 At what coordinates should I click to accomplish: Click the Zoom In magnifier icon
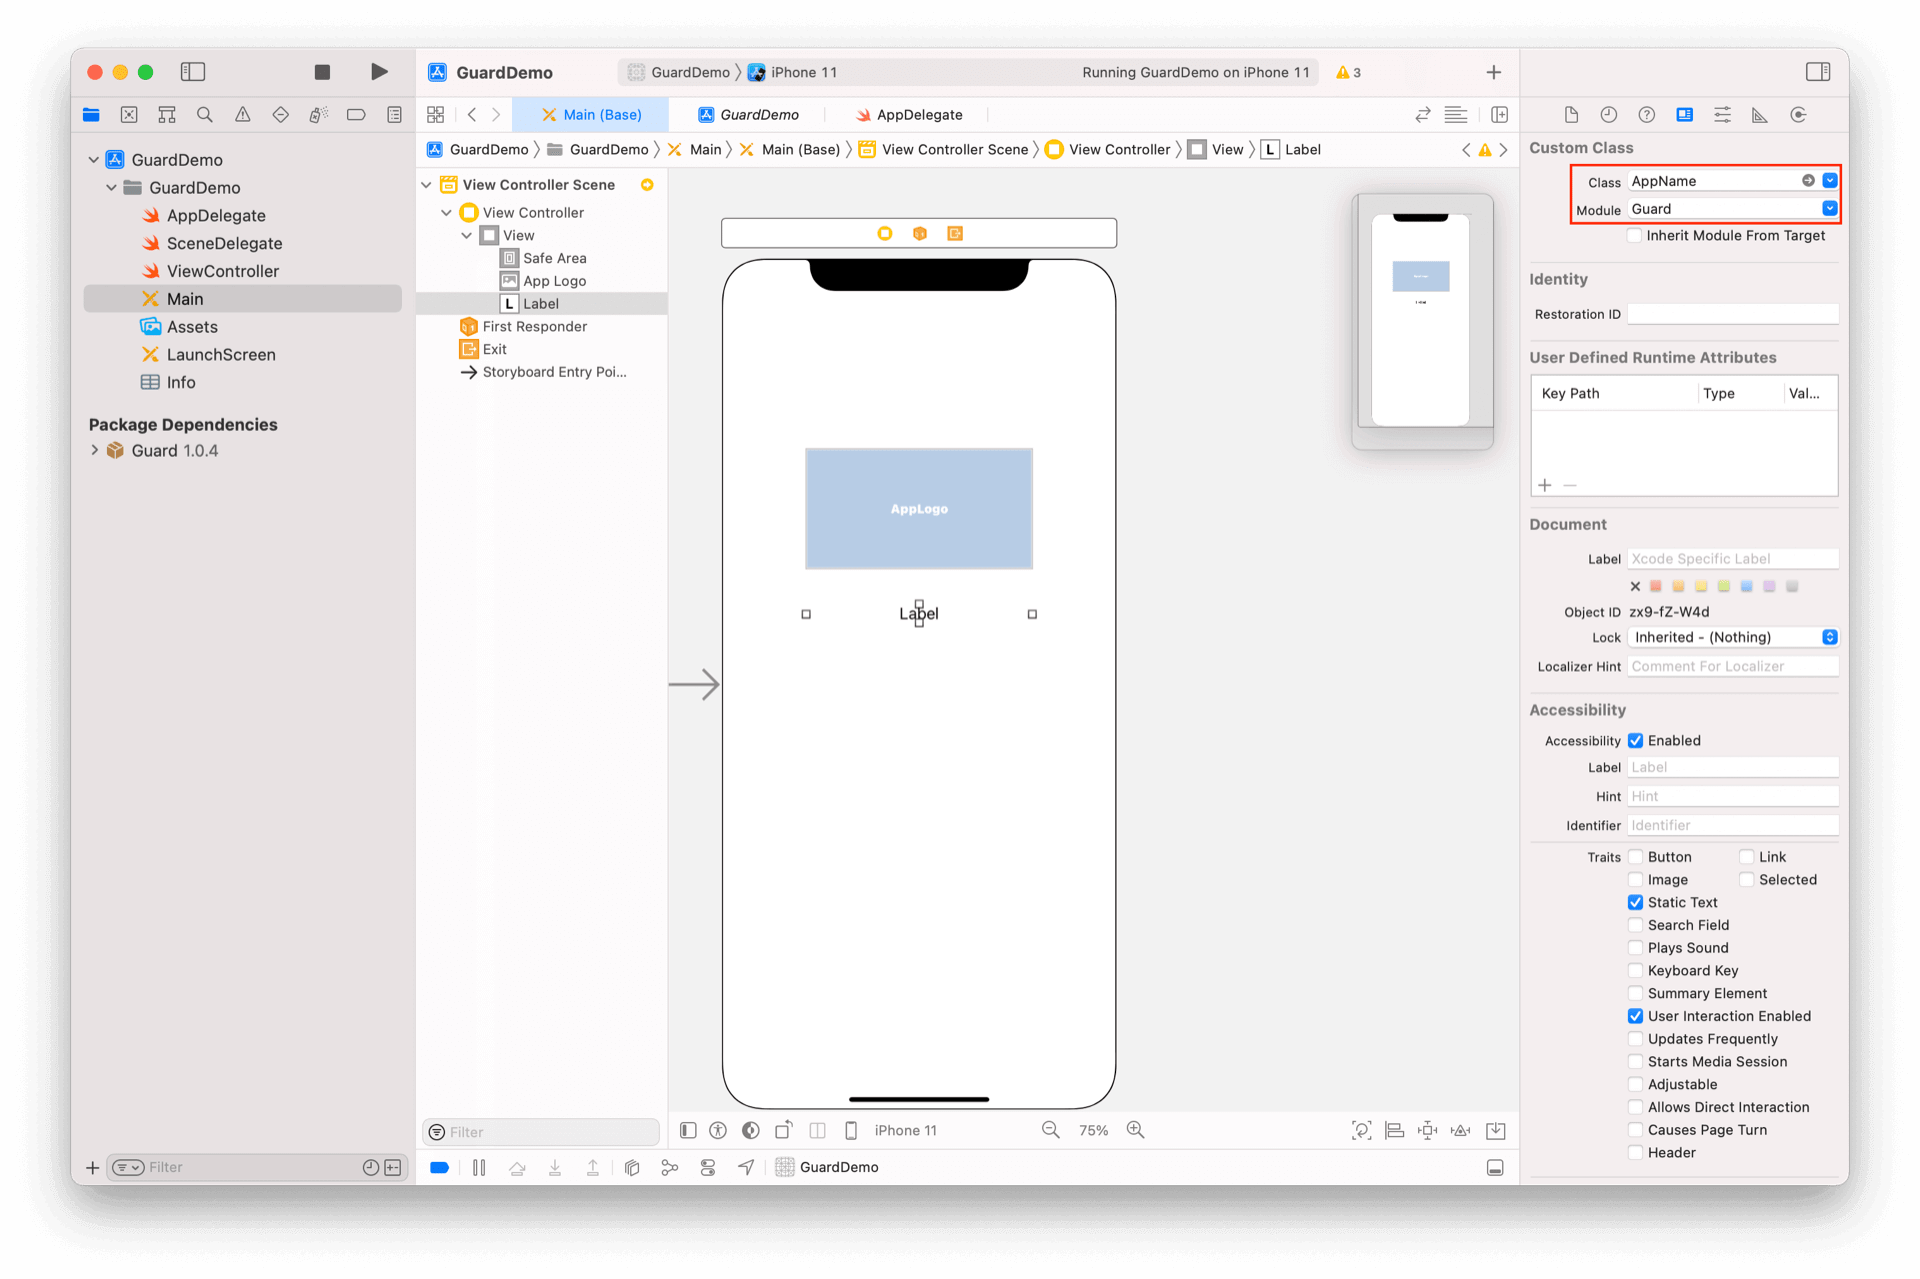point(1135,1130)
